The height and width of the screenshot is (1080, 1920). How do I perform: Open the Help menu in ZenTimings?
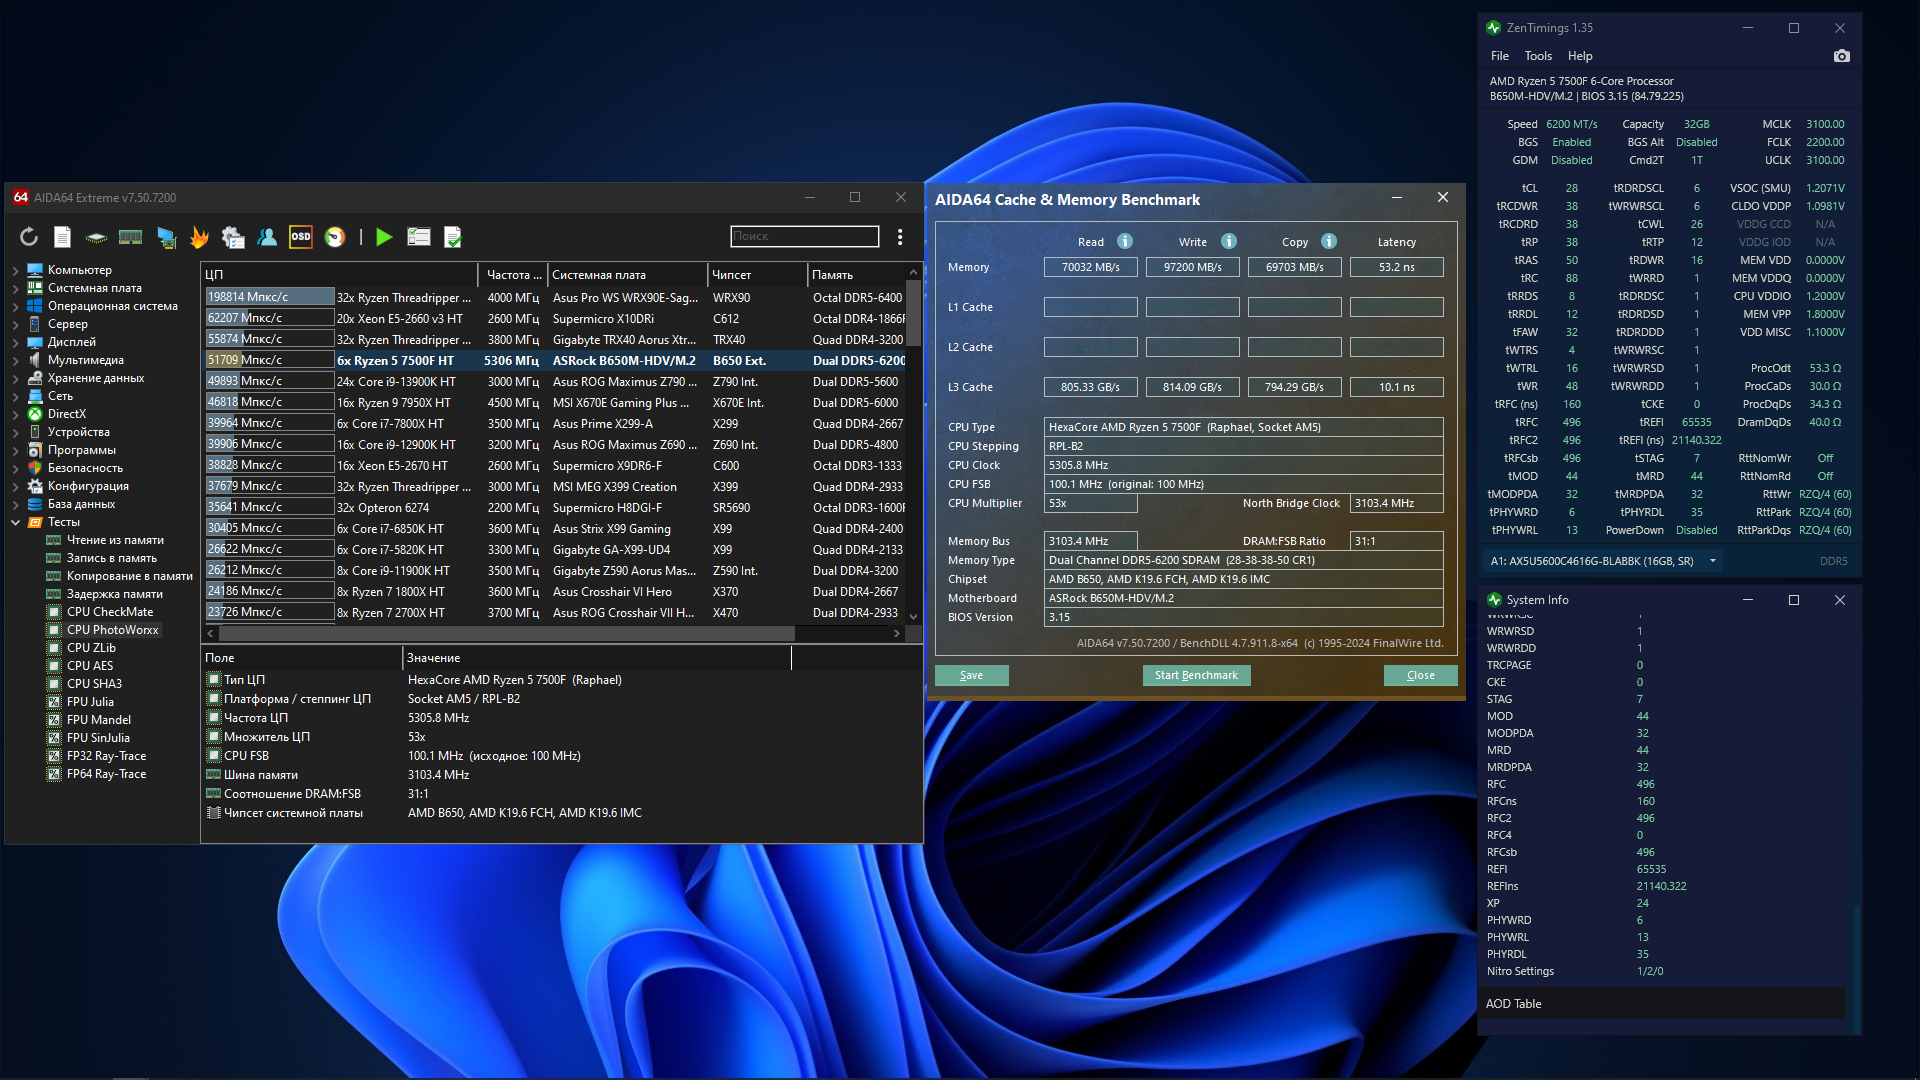(1579, 56)
